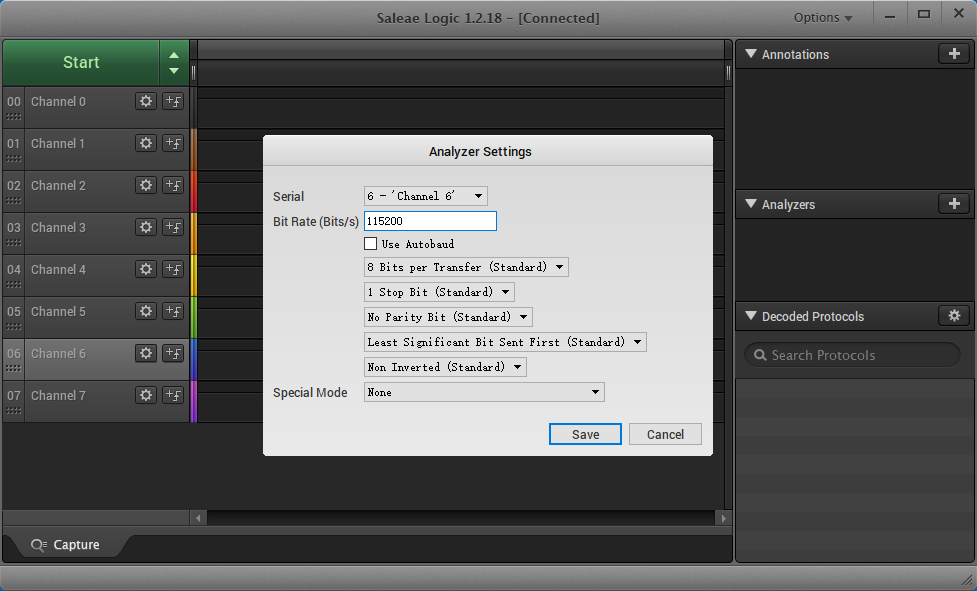Set trigger edge for Channel 4
The width and height of the screenshot is (977, 591).
pos(173,269)
